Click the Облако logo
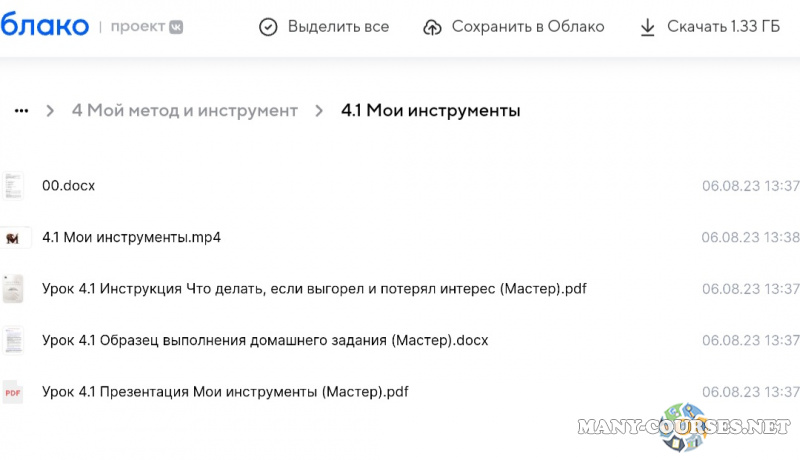This screenshot has width=800, height=460. coord(44,27)
